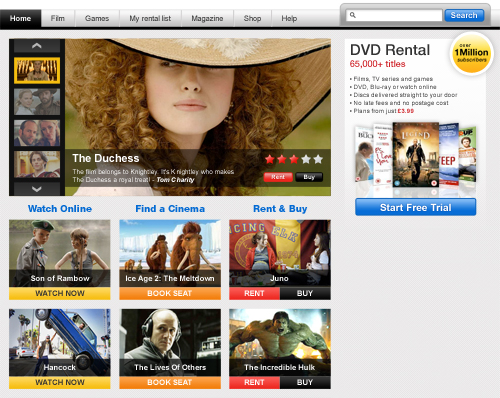Click the Hancock title caption

point(59,367)
